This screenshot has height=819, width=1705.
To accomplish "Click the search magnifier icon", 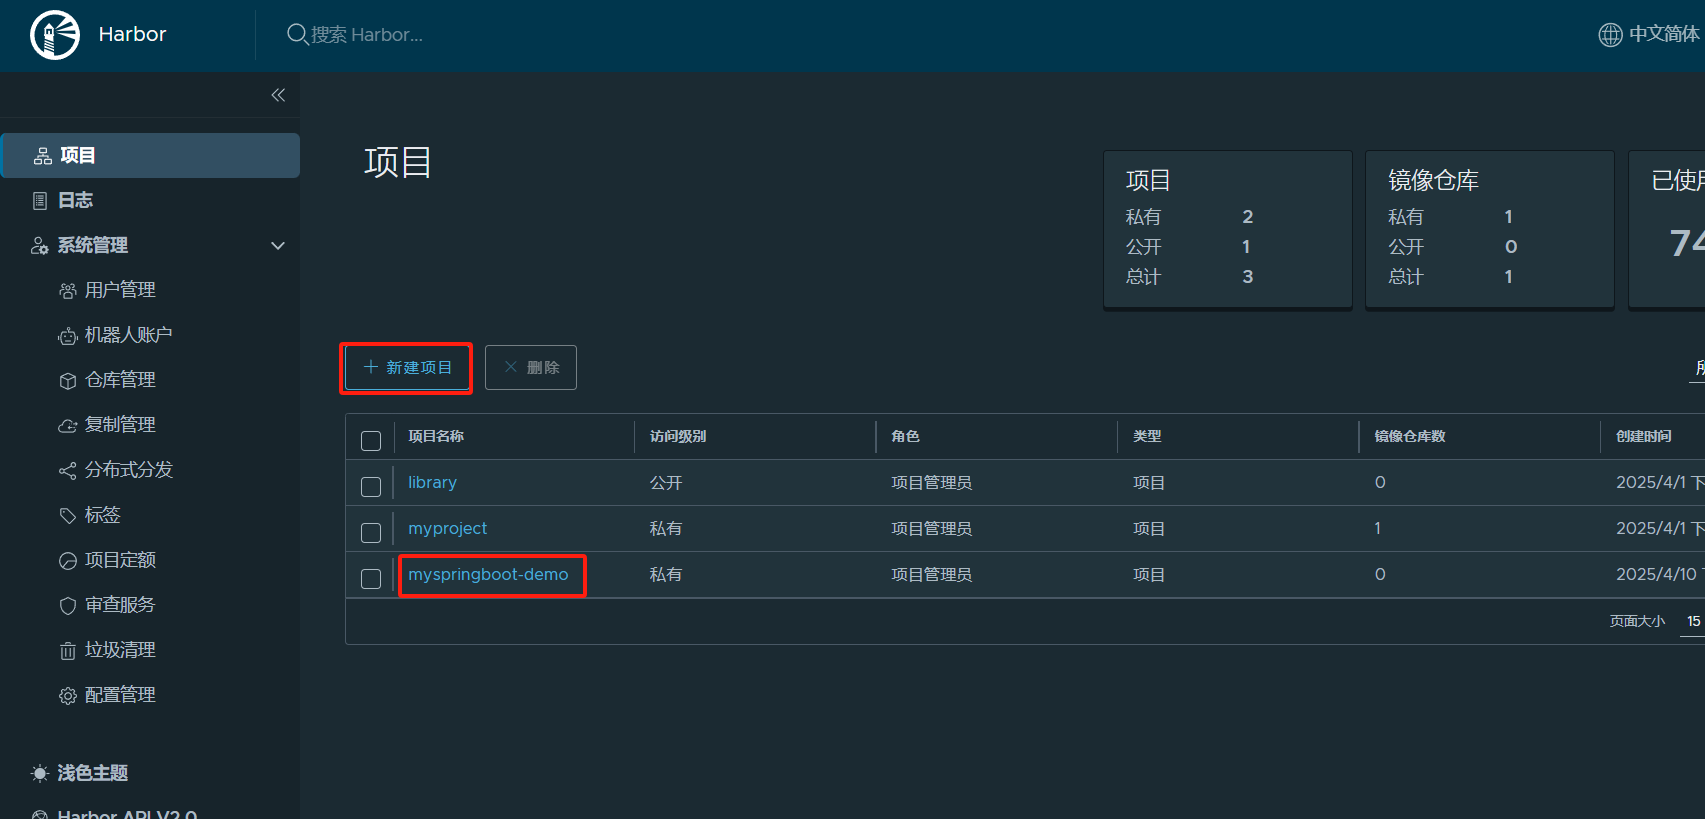I will point(297,34).
